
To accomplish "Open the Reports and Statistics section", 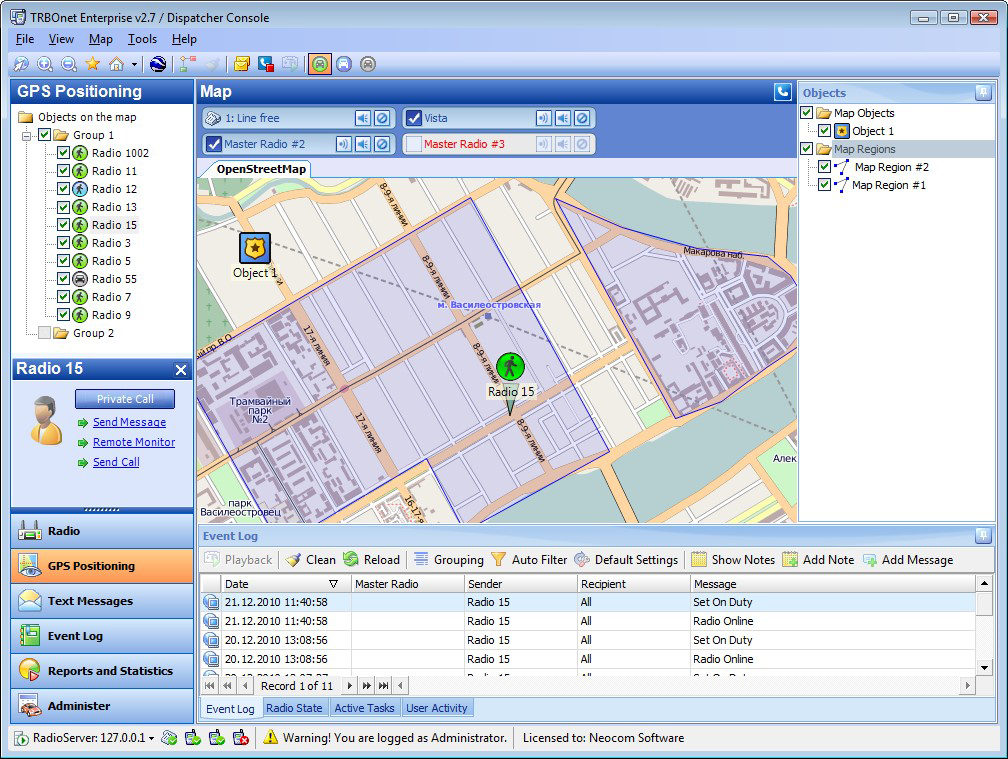I will pyautogui.click(x=102, y=671).
